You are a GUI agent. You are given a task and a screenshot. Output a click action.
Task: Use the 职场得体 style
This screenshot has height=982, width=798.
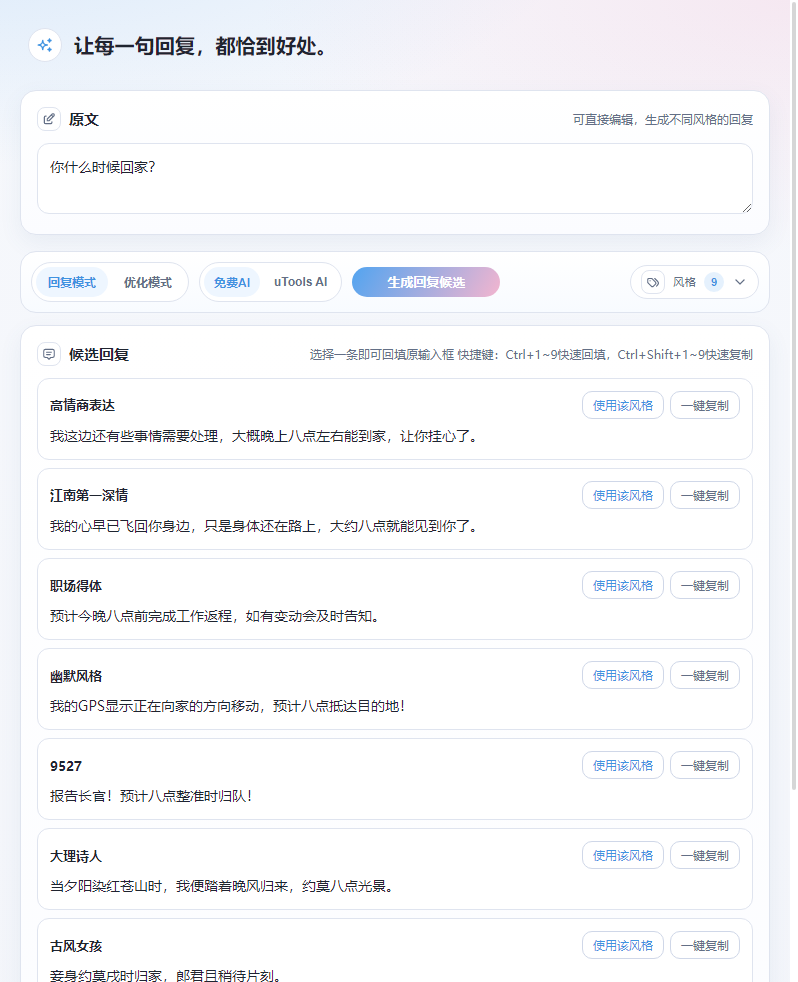pos(622,585)
